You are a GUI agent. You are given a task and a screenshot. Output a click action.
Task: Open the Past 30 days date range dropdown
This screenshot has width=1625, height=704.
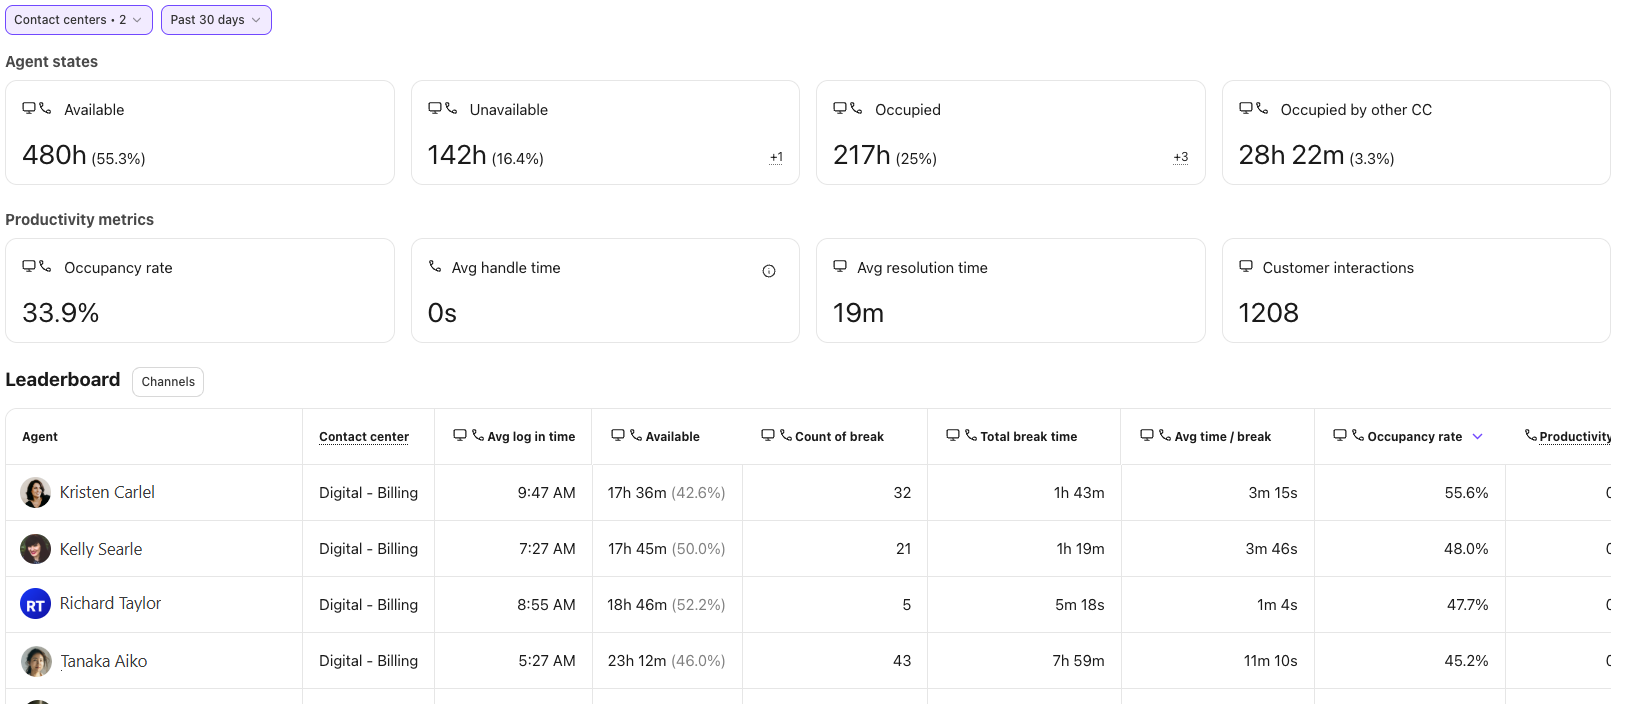216,20
